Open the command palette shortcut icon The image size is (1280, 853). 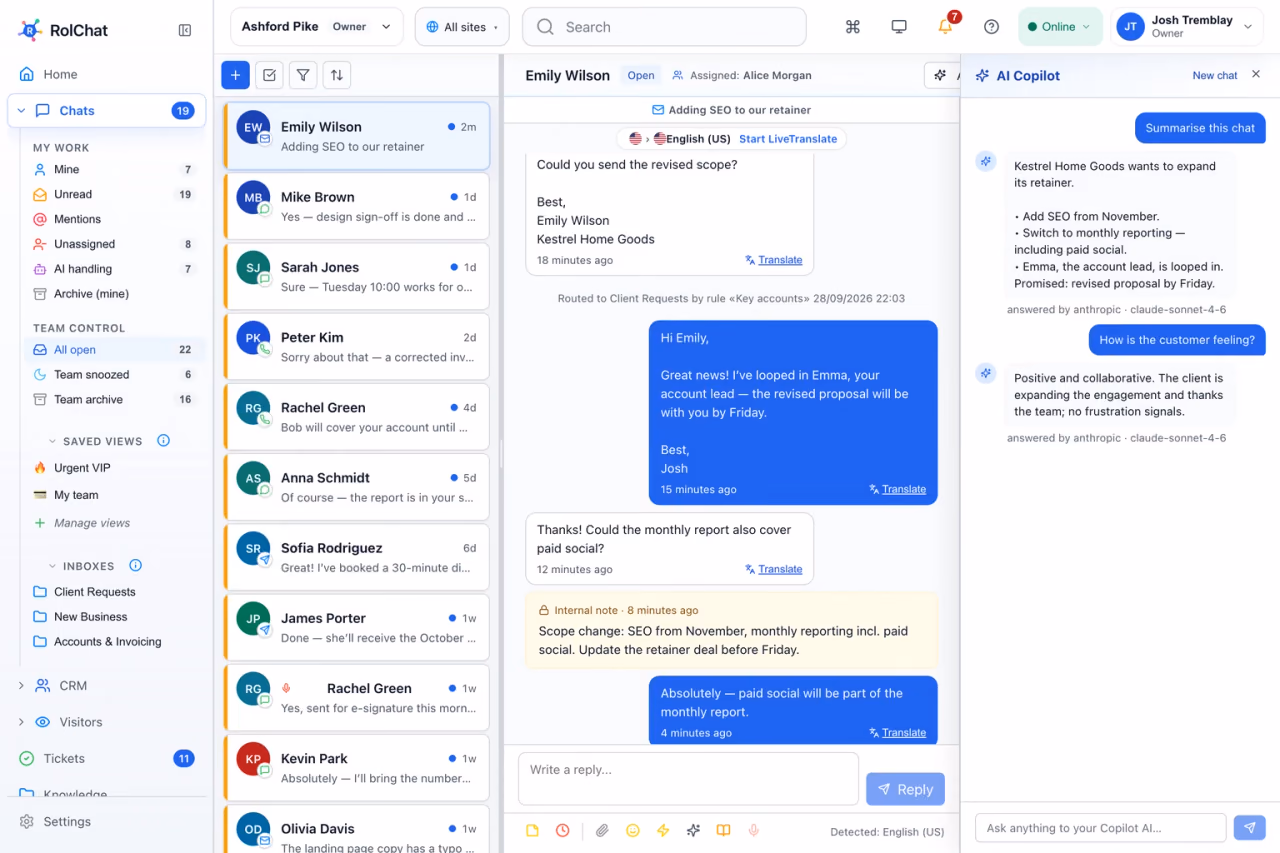(x=853, y=27)
